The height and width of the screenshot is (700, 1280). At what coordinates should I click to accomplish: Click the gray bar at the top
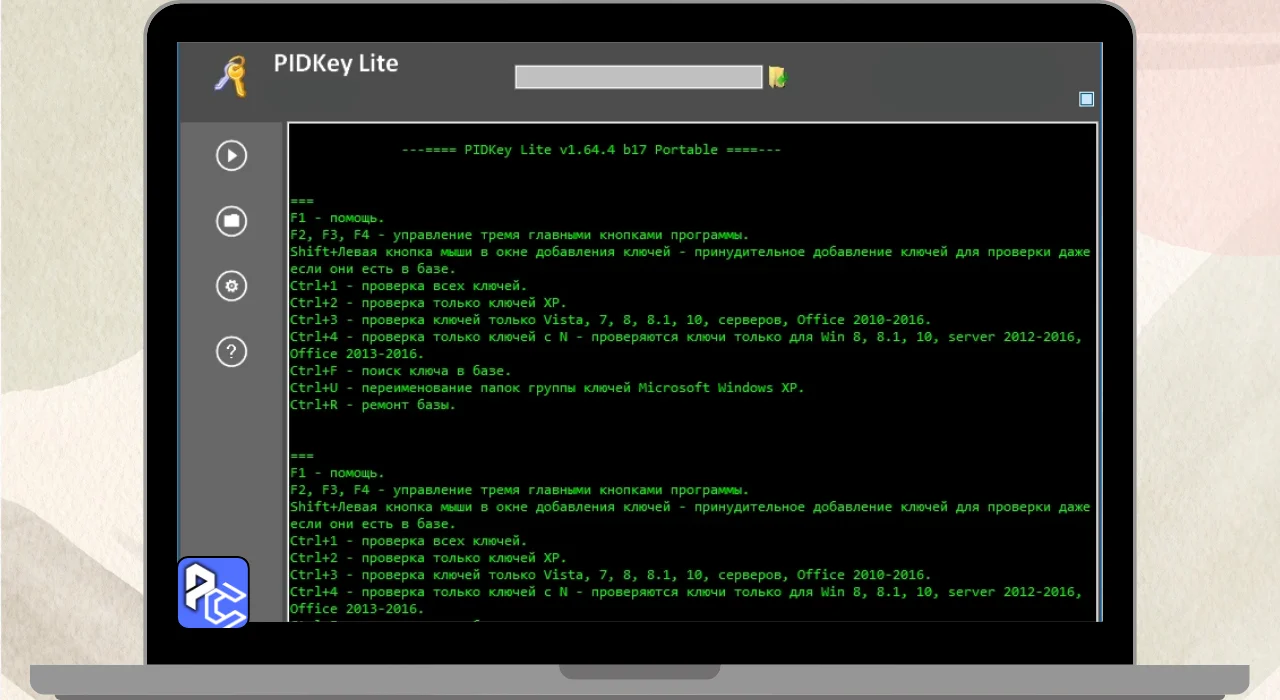pos(639,77)
